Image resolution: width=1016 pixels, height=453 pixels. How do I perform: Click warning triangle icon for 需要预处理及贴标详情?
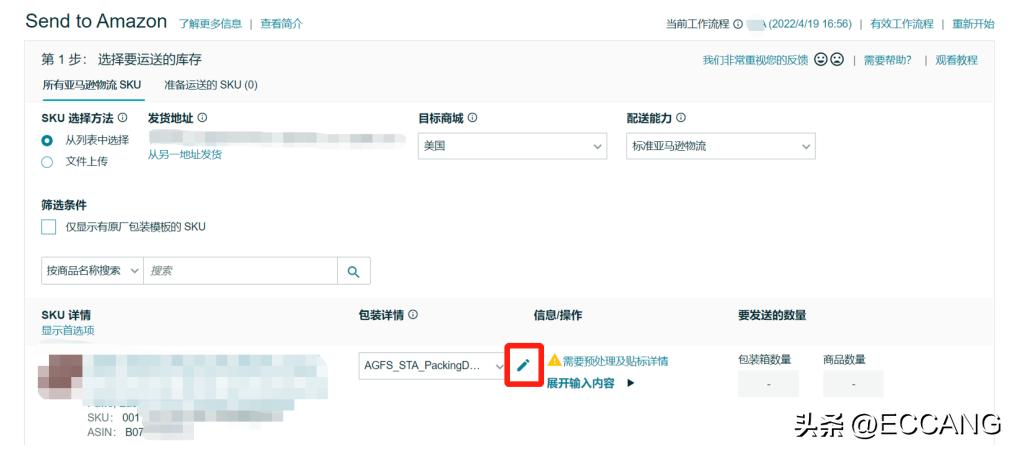point(554,360)
